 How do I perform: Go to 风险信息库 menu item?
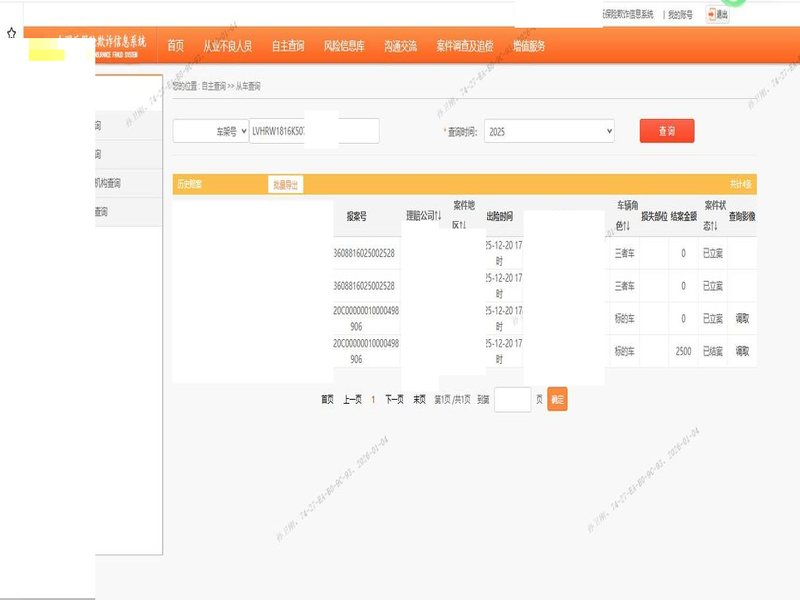344,46
